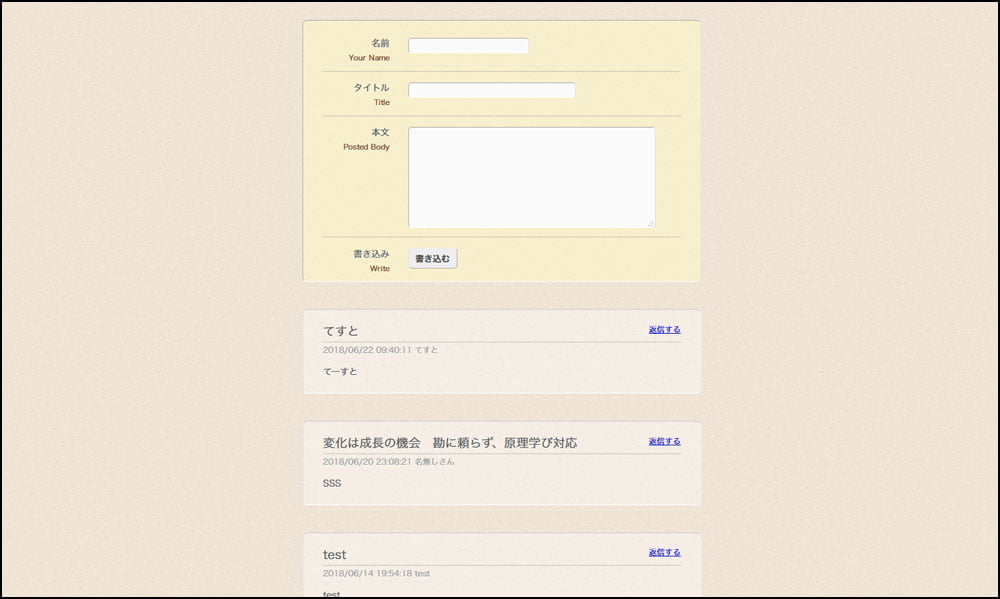Image resolution: width=1000 pixels, height=599 pixels.
Task: Click the 2018/06/14 19:54:18 timestamp
Action: pos(367,573)
